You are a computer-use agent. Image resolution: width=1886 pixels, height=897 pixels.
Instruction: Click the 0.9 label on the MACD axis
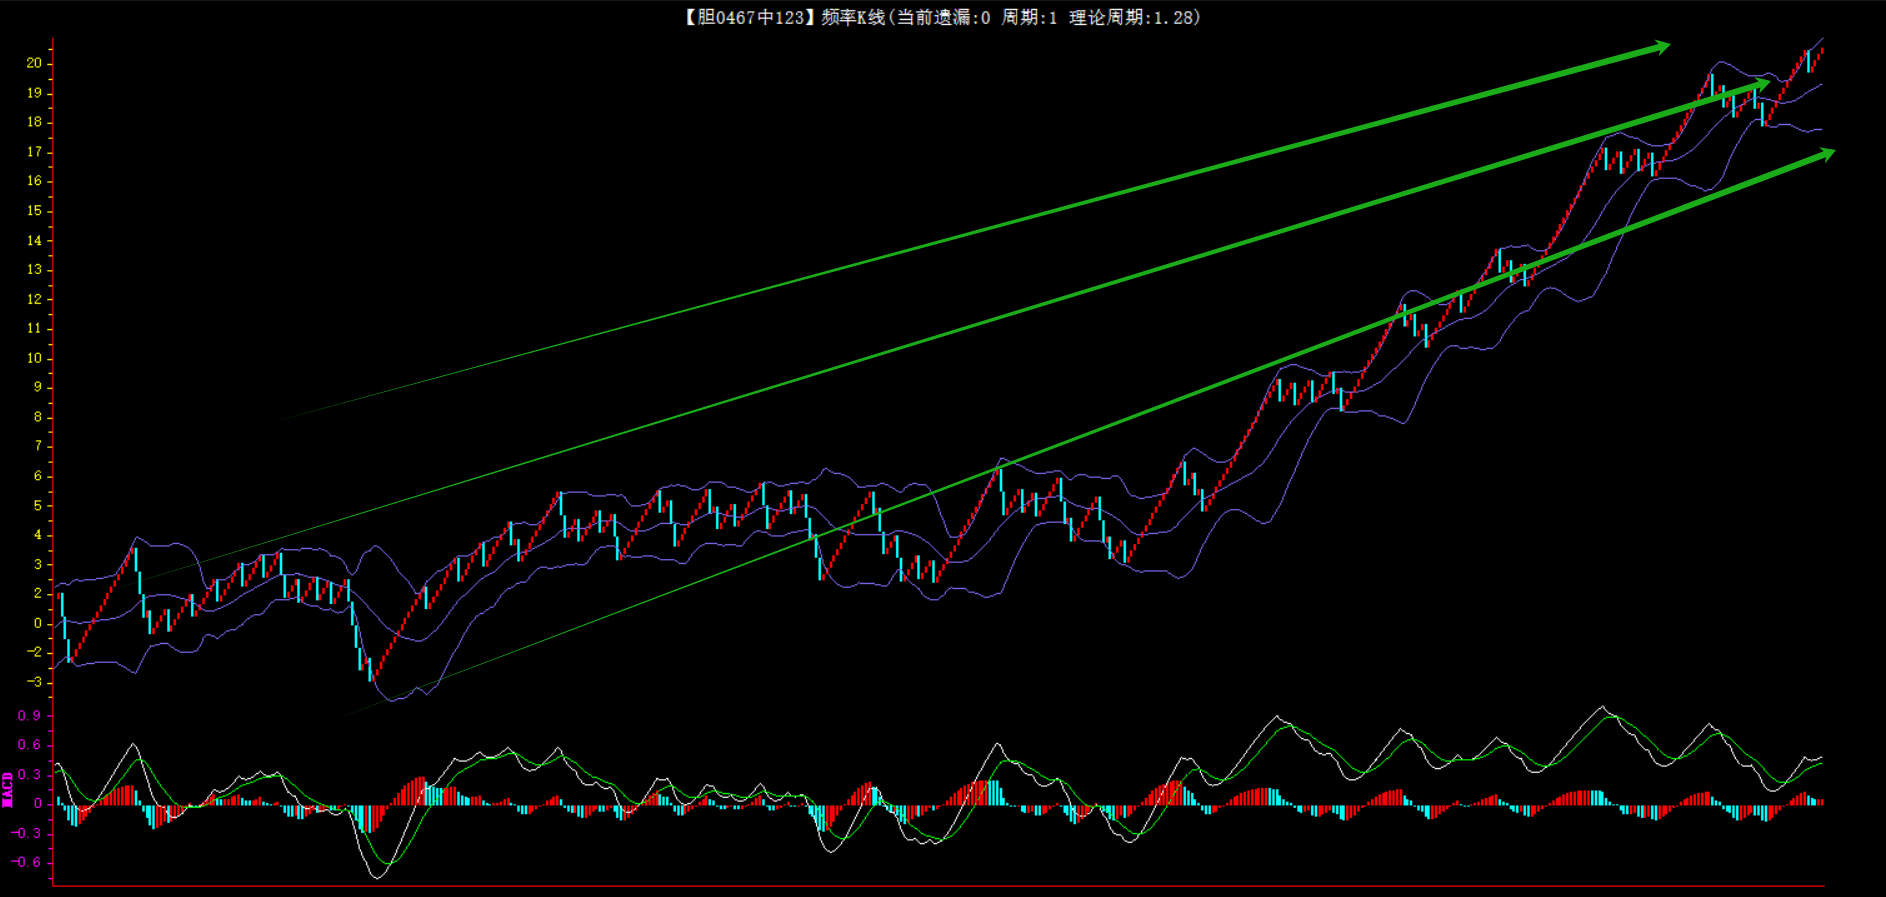[x=29, y=715]
